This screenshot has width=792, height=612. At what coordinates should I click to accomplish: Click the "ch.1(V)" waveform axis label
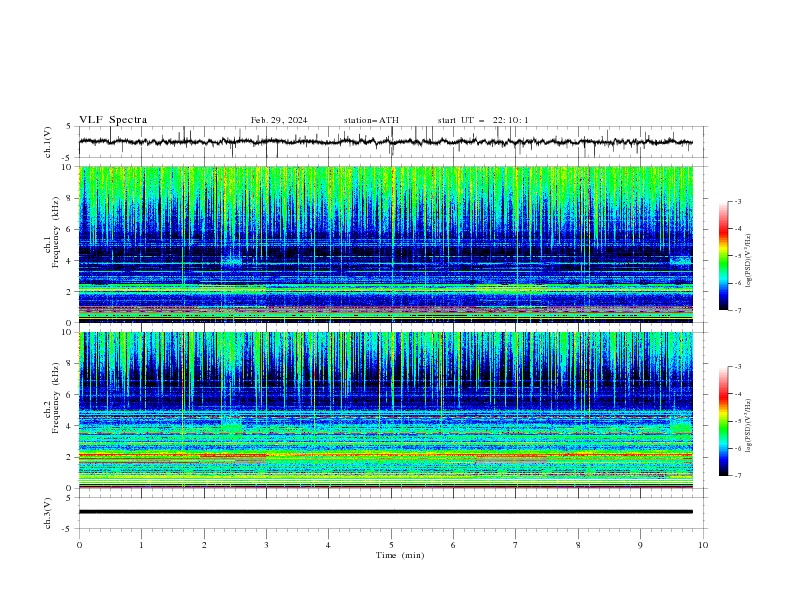pyautogui.click(x=48, y=142)
